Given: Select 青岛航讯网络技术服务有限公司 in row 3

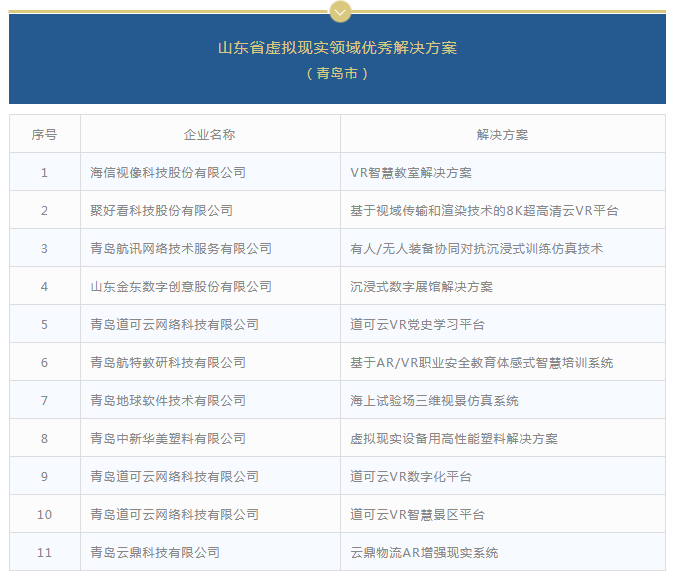Looking at the screenshot, I should point(181,248).
